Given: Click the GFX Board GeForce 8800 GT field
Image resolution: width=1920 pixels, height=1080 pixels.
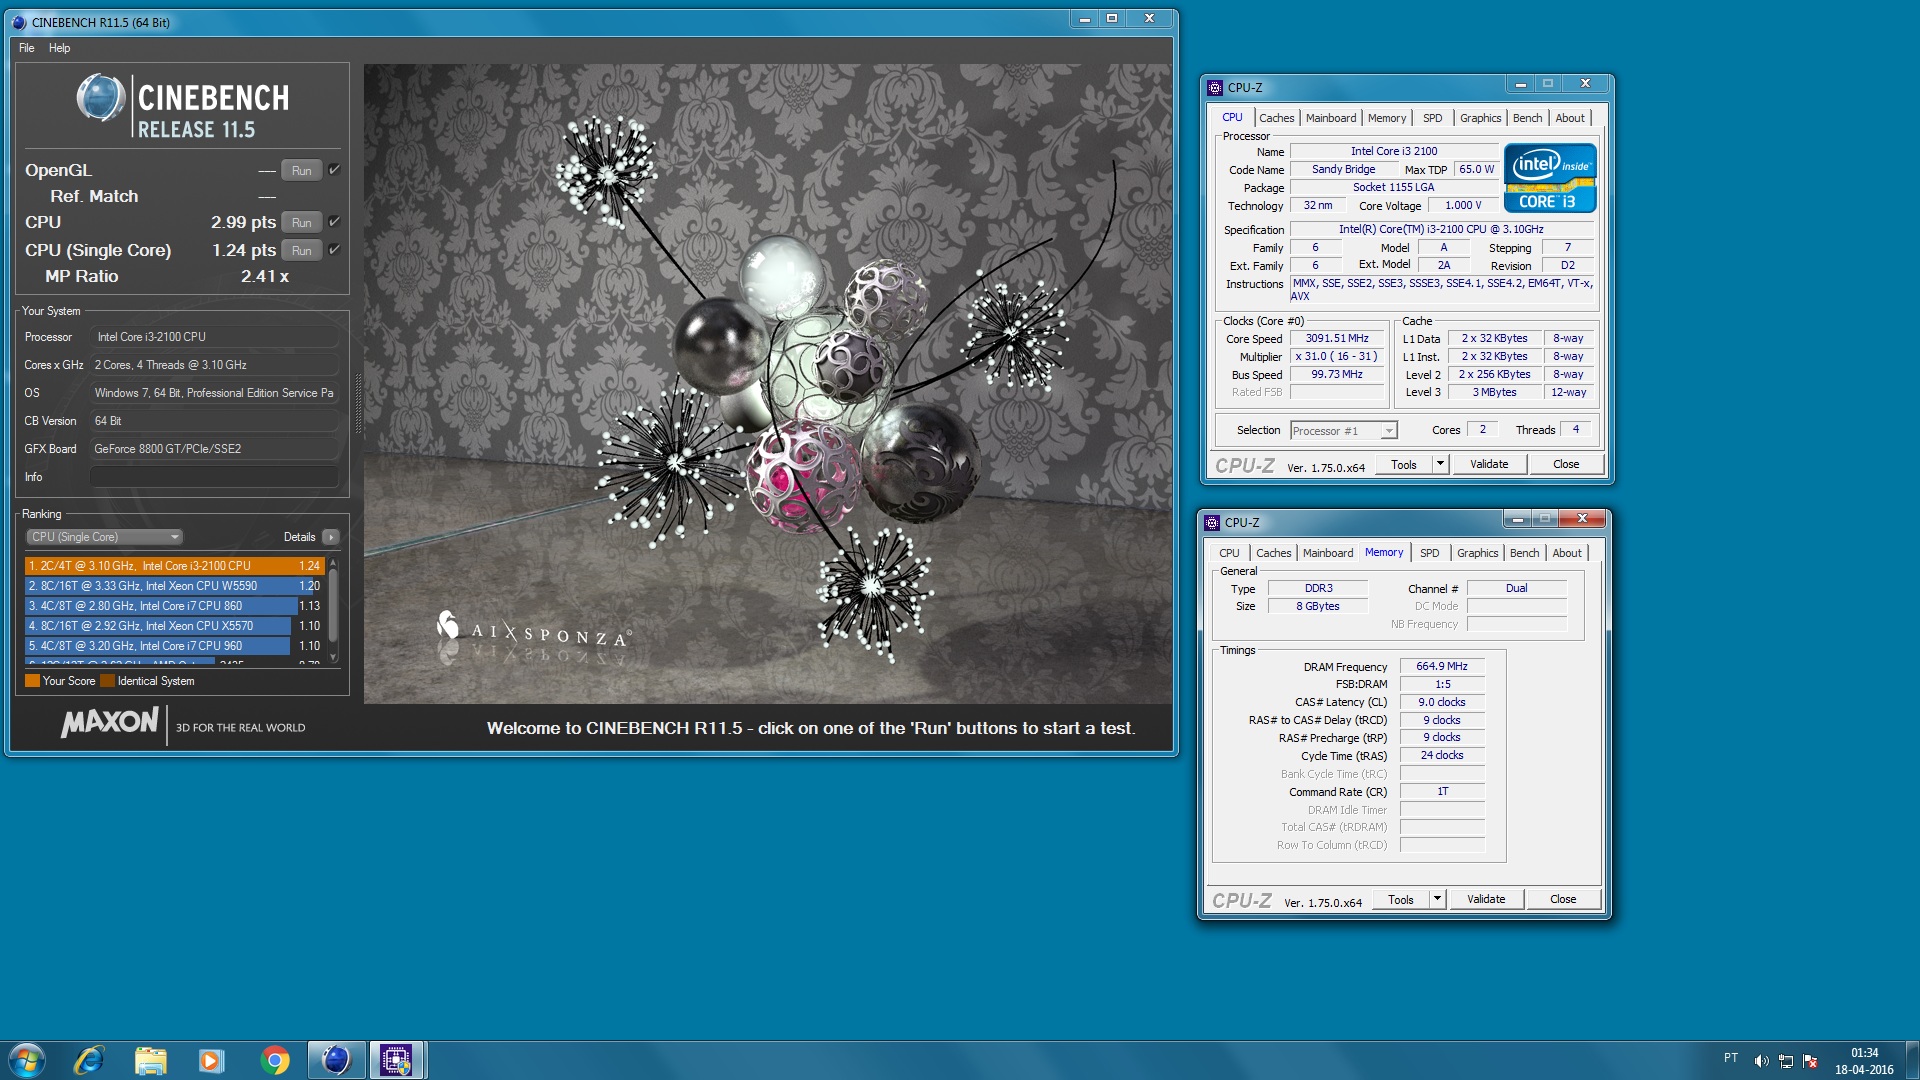Looking at the screenshot, I should pyautogui.click(x=215, y=449).
